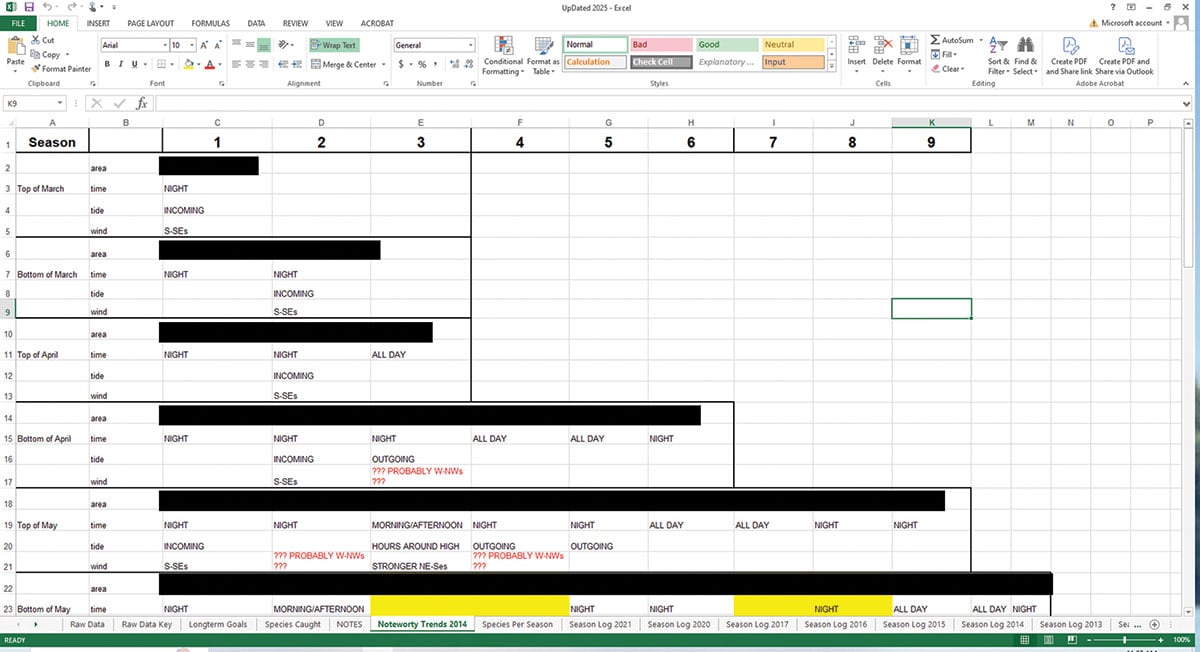Open the Name Box dropdown arrow
The image size is (1200, 652).
click(61, 103)
